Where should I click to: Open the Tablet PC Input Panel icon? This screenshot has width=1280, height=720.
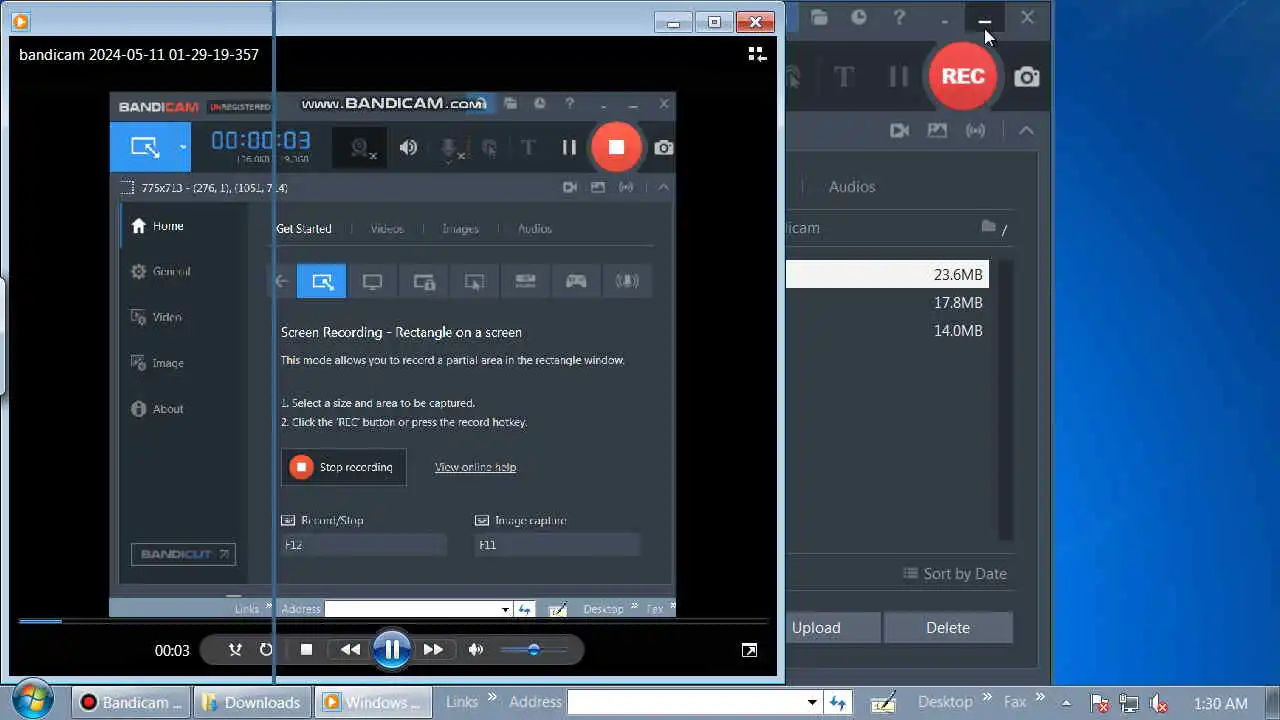tap(883, 702)
